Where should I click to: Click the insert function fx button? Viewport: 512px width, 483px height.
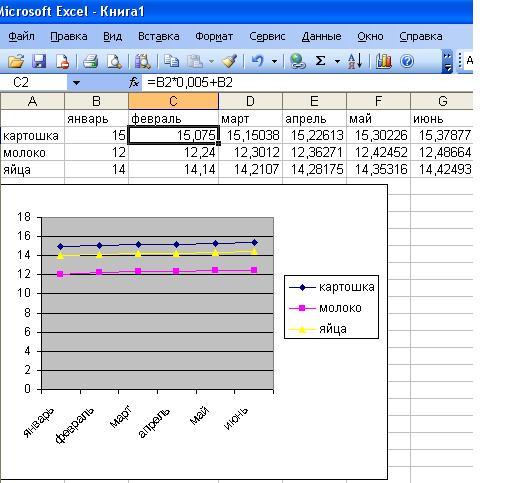pyautogui.click(x=134, y=82)
